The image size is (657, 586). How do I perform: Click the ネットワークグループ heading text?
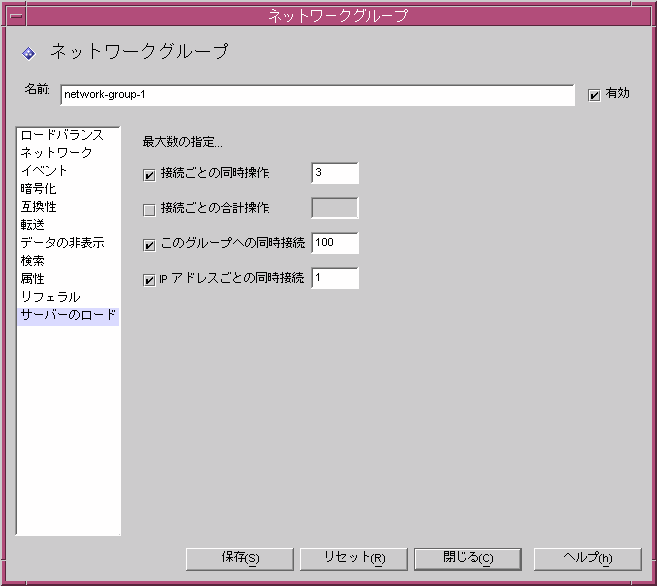coord(139,51)
